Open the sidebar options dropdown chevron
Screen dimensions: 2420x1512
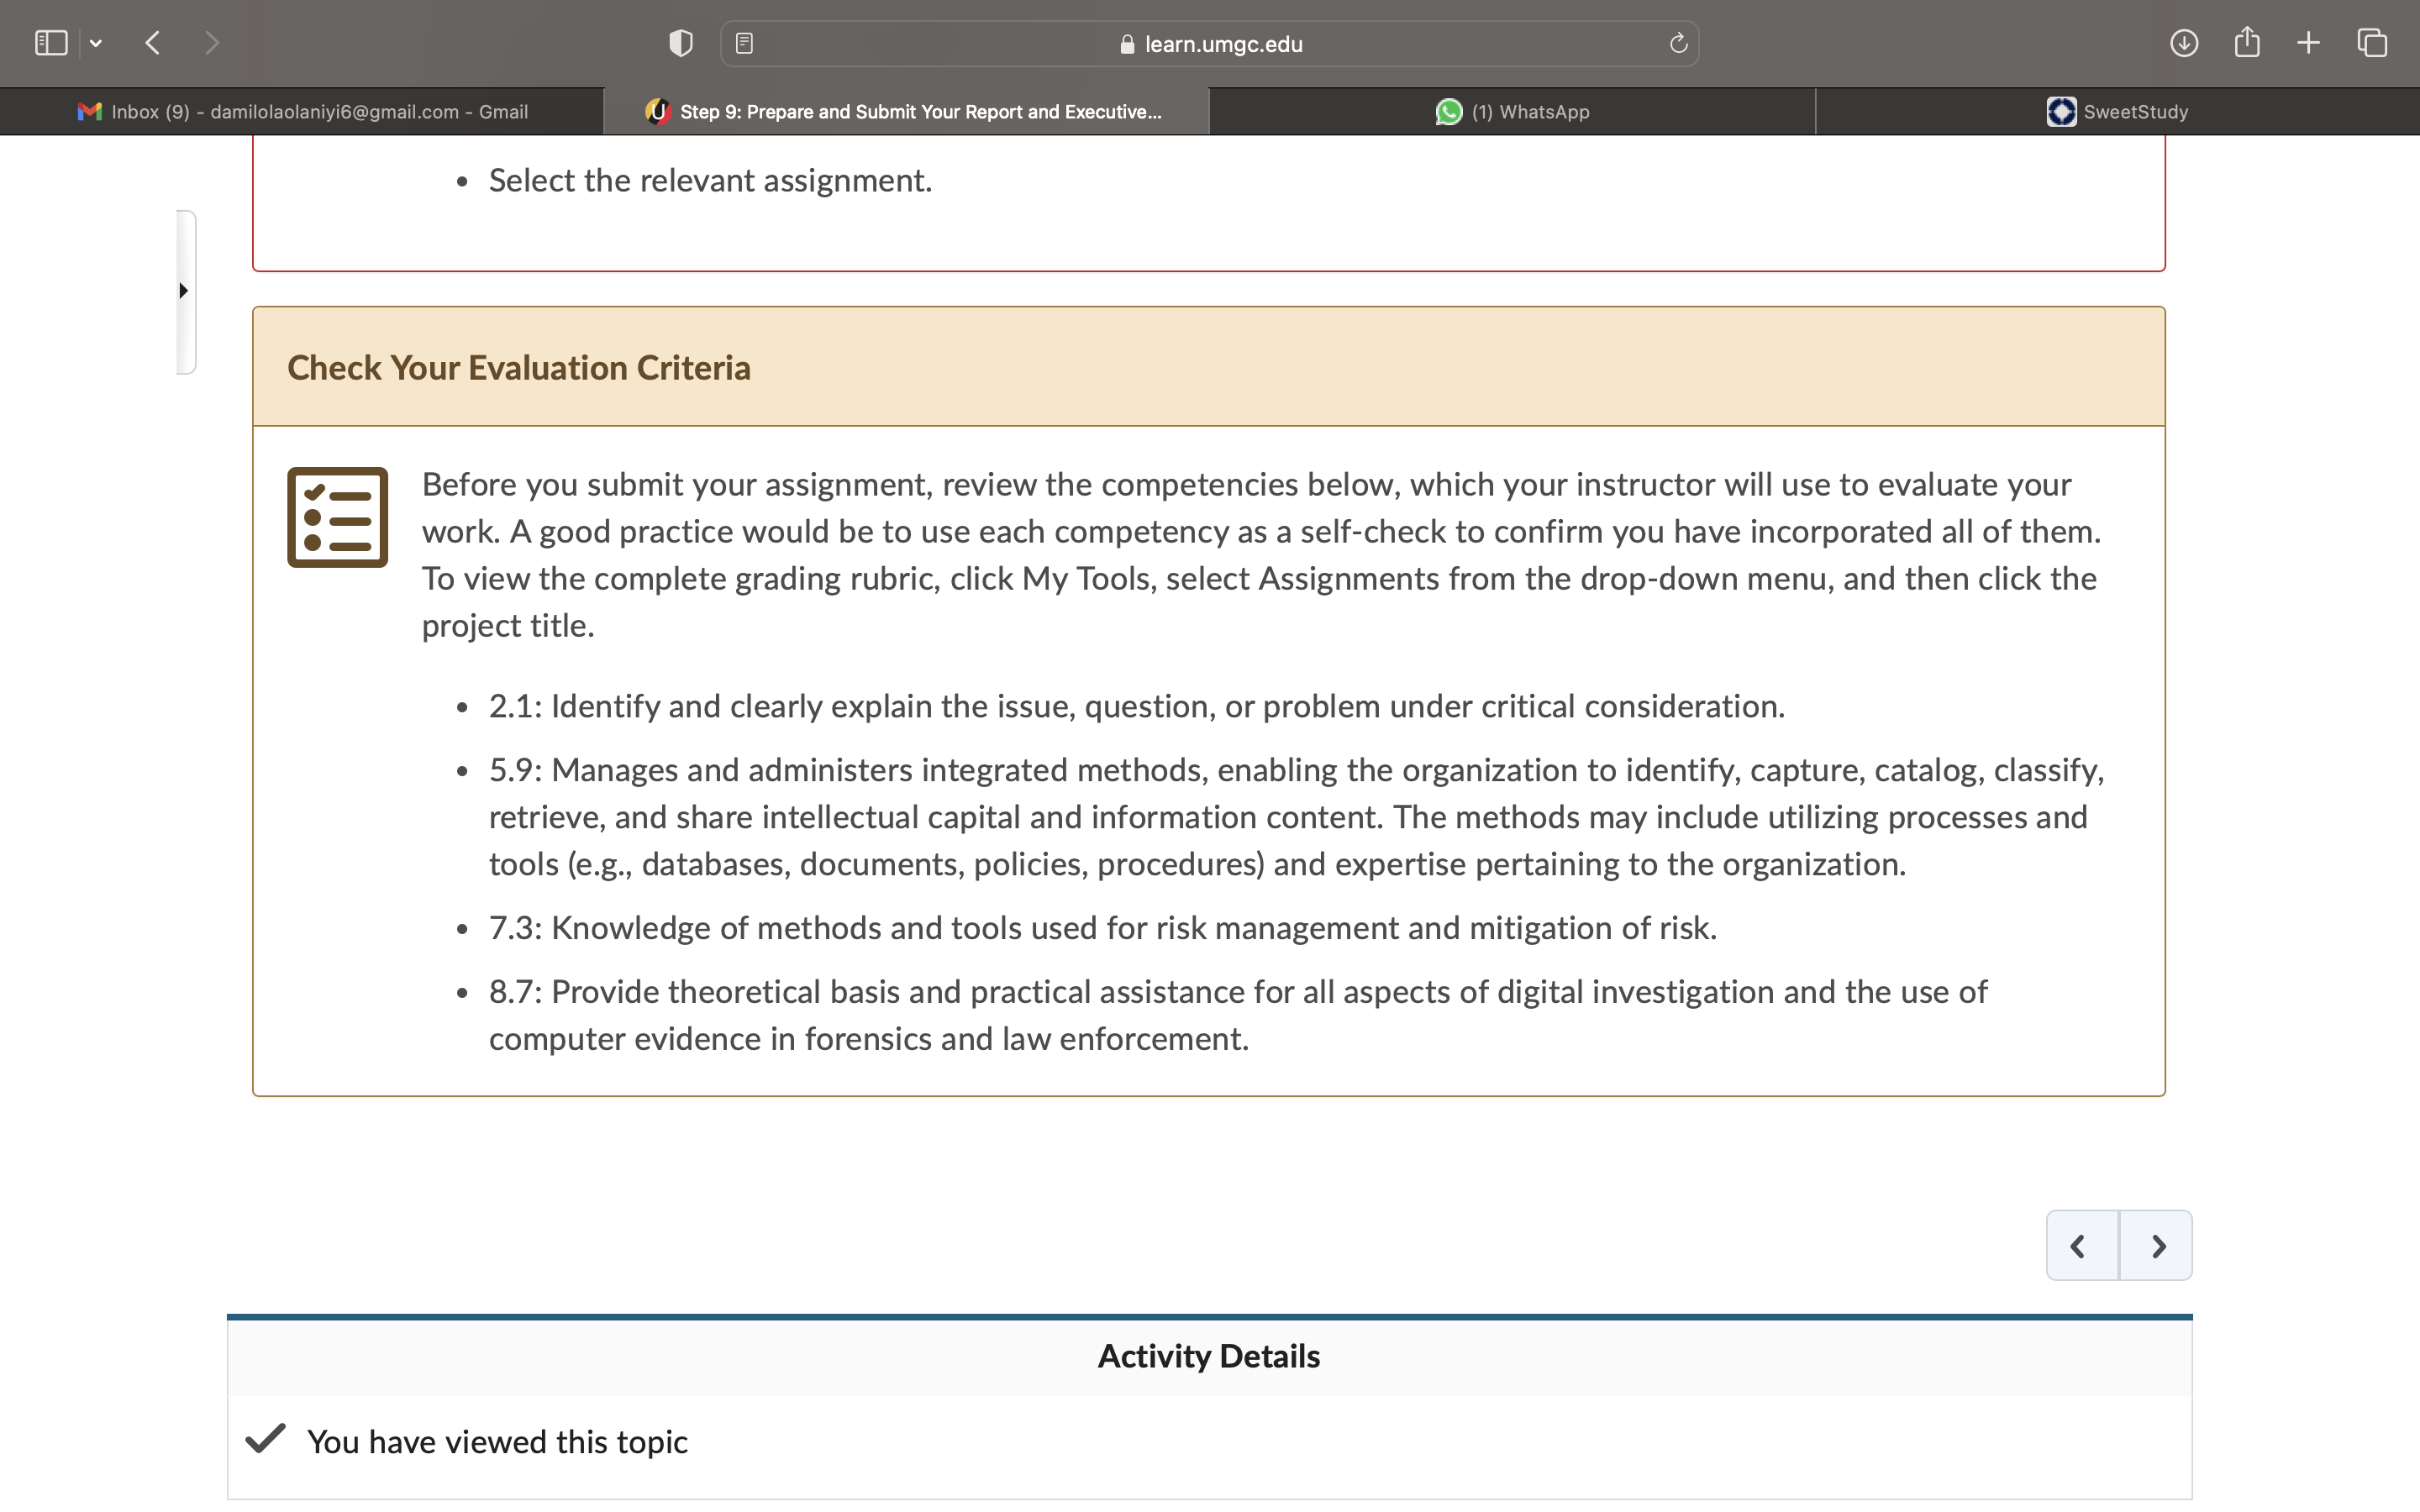point(96,43)
